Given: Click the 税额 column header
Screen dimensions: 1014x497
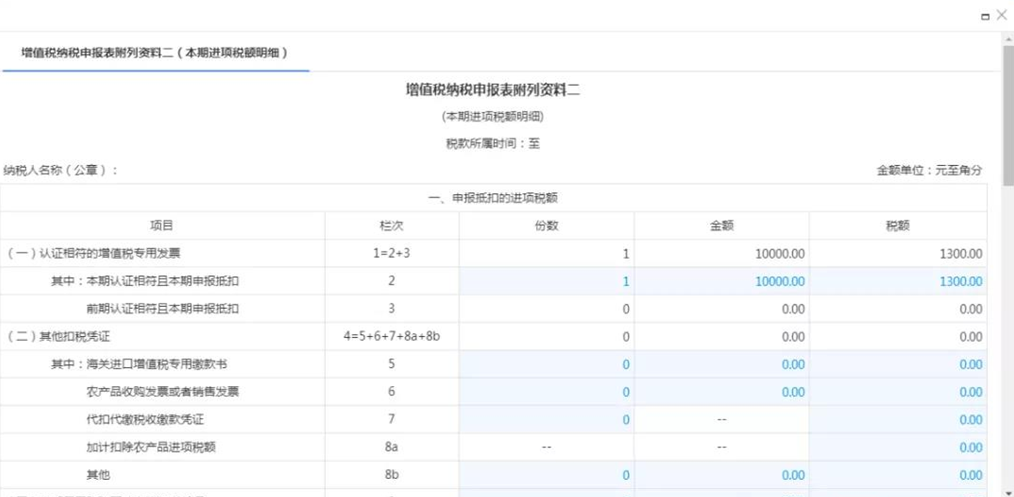Looking at the screenshot, I should pos(898,226).
